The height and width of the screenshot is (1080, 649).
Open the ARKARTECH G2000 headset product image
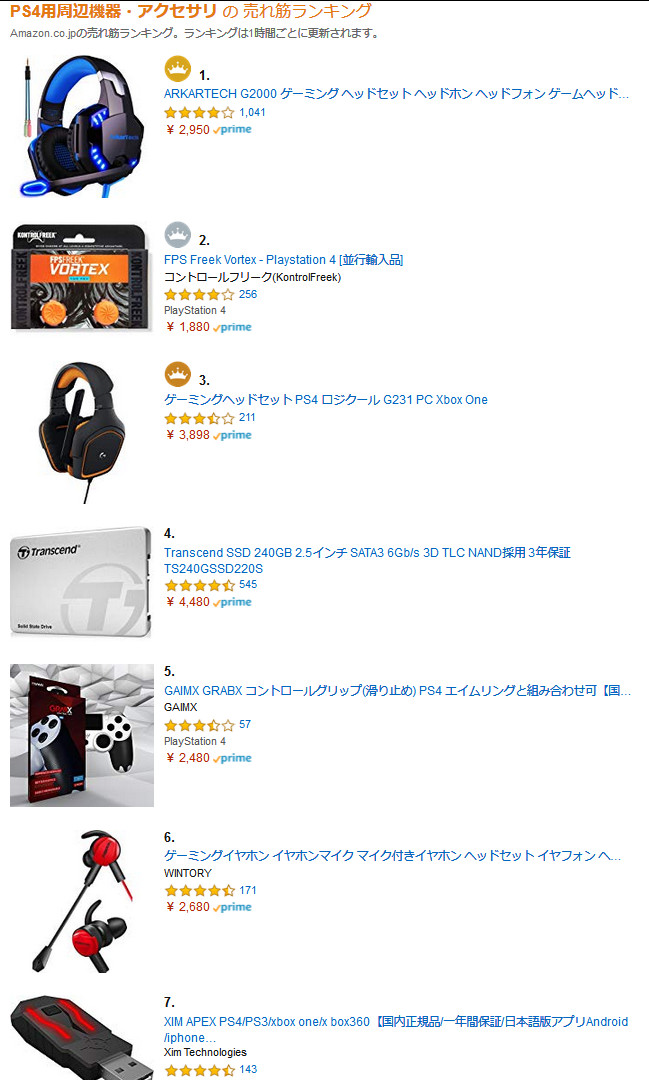82,127
